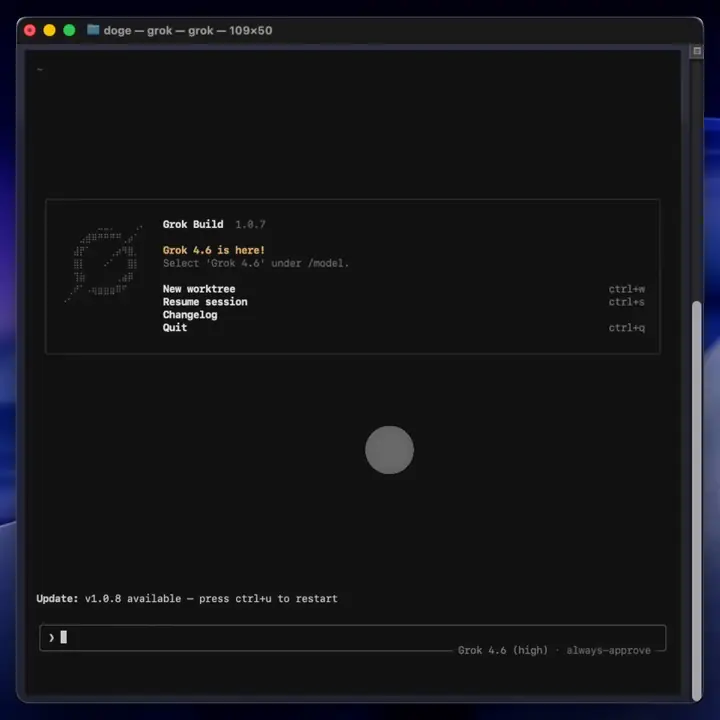Click the Grok 4.6 (high) model label
Screen dimensions: 720x720
point(502,650)
